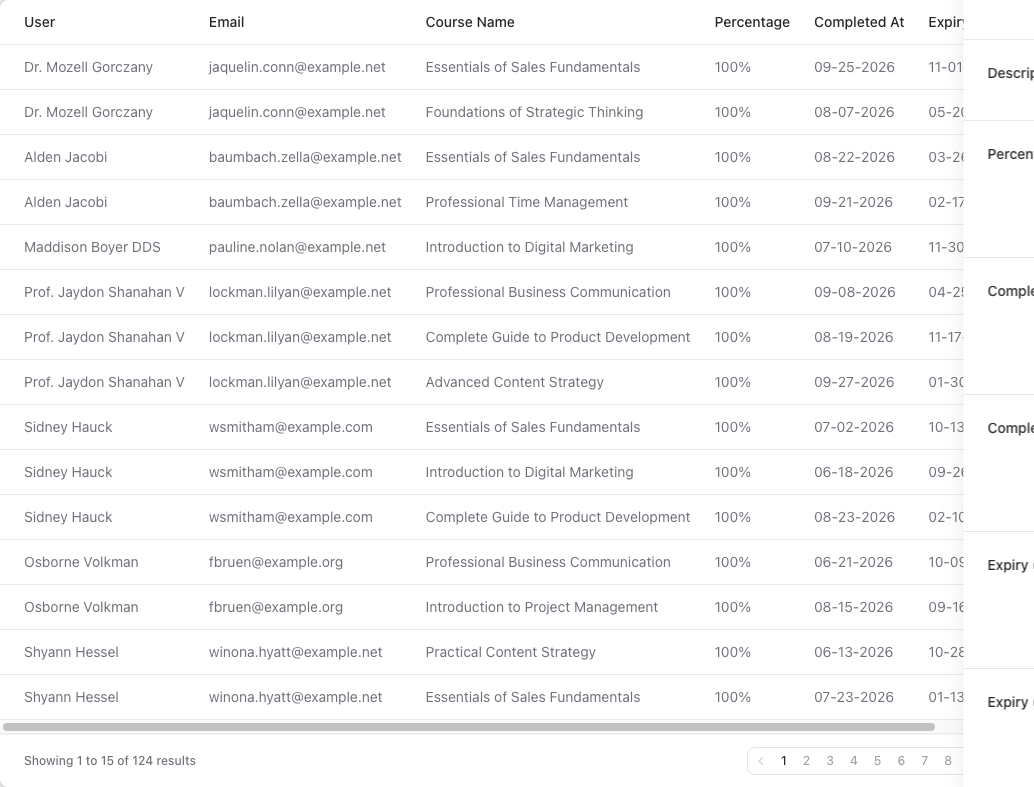Go to pagination page 6
The width and height of the screenshot is (1034, 787).
pyautogui.click(x=901, y=761)
